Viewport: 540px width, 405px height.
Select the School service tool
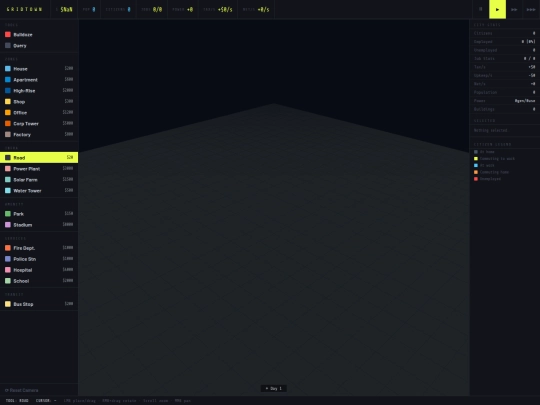point(39,281)
